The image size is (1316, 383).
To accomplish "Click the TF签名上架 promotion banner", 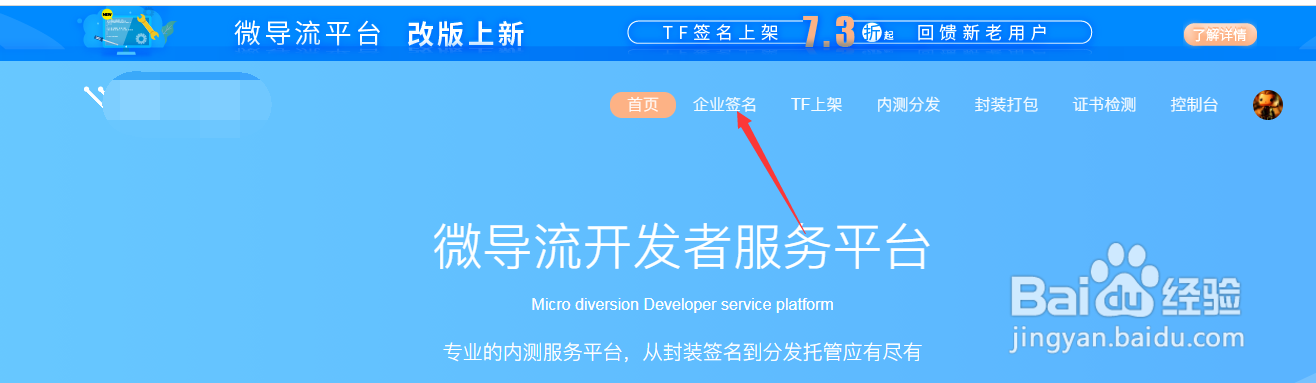I will (859, 33).
